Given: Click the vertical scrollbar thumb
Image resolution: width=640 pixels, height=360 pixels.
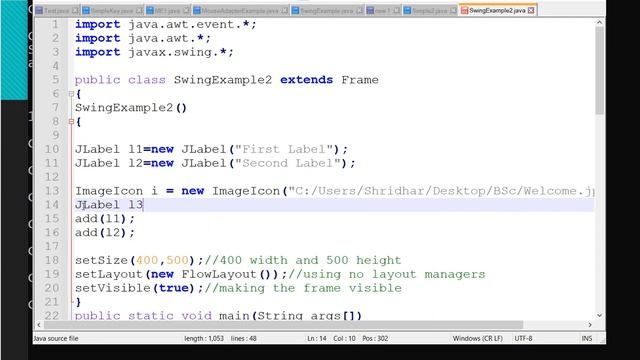Looking at the screenshot, I should pyautogui.click(x=599, y=71).
